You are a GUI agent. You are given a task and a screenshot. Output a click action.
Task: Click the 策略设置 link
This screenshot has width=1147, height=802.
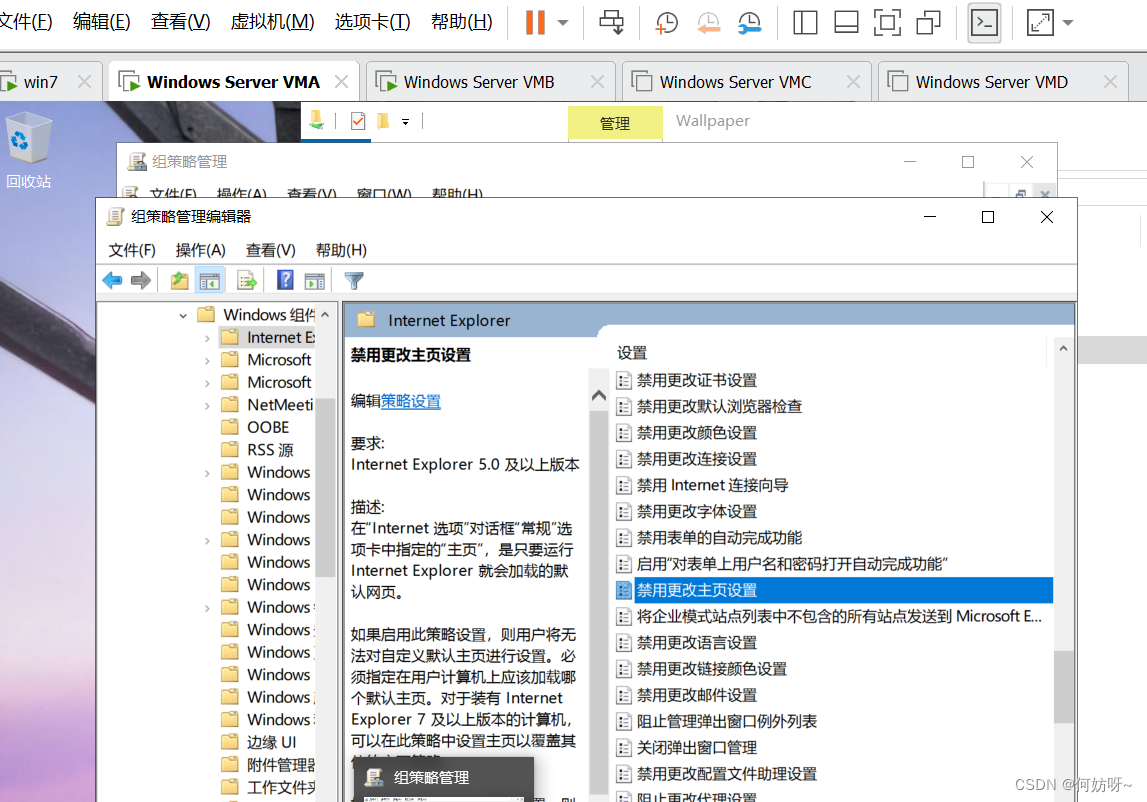410,401
